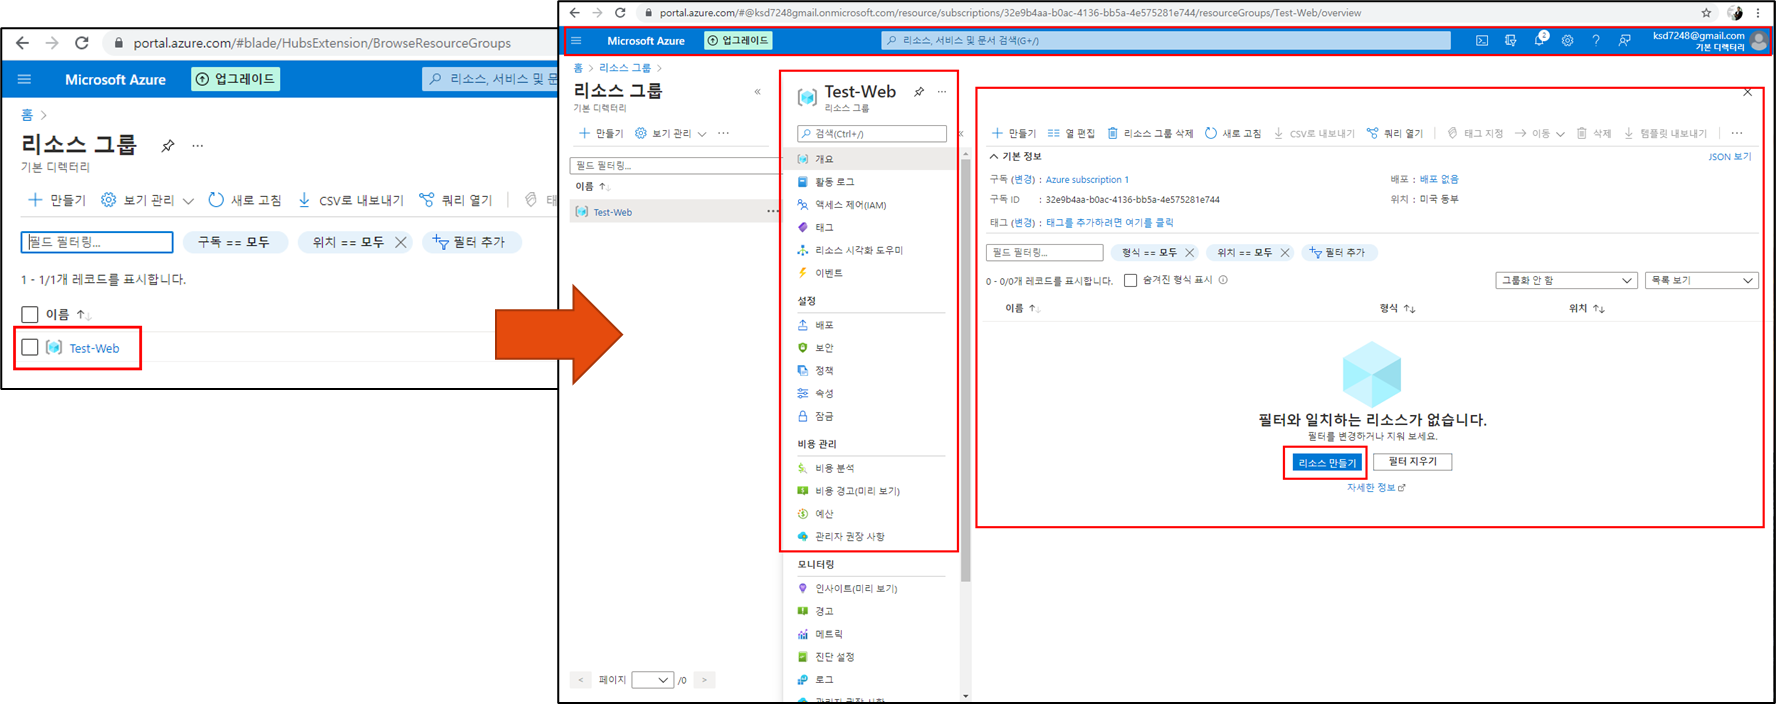Viewport: 1776px width, 704px height.
Task: Click 필터 지우기 button
Action: coord(1412,462)
